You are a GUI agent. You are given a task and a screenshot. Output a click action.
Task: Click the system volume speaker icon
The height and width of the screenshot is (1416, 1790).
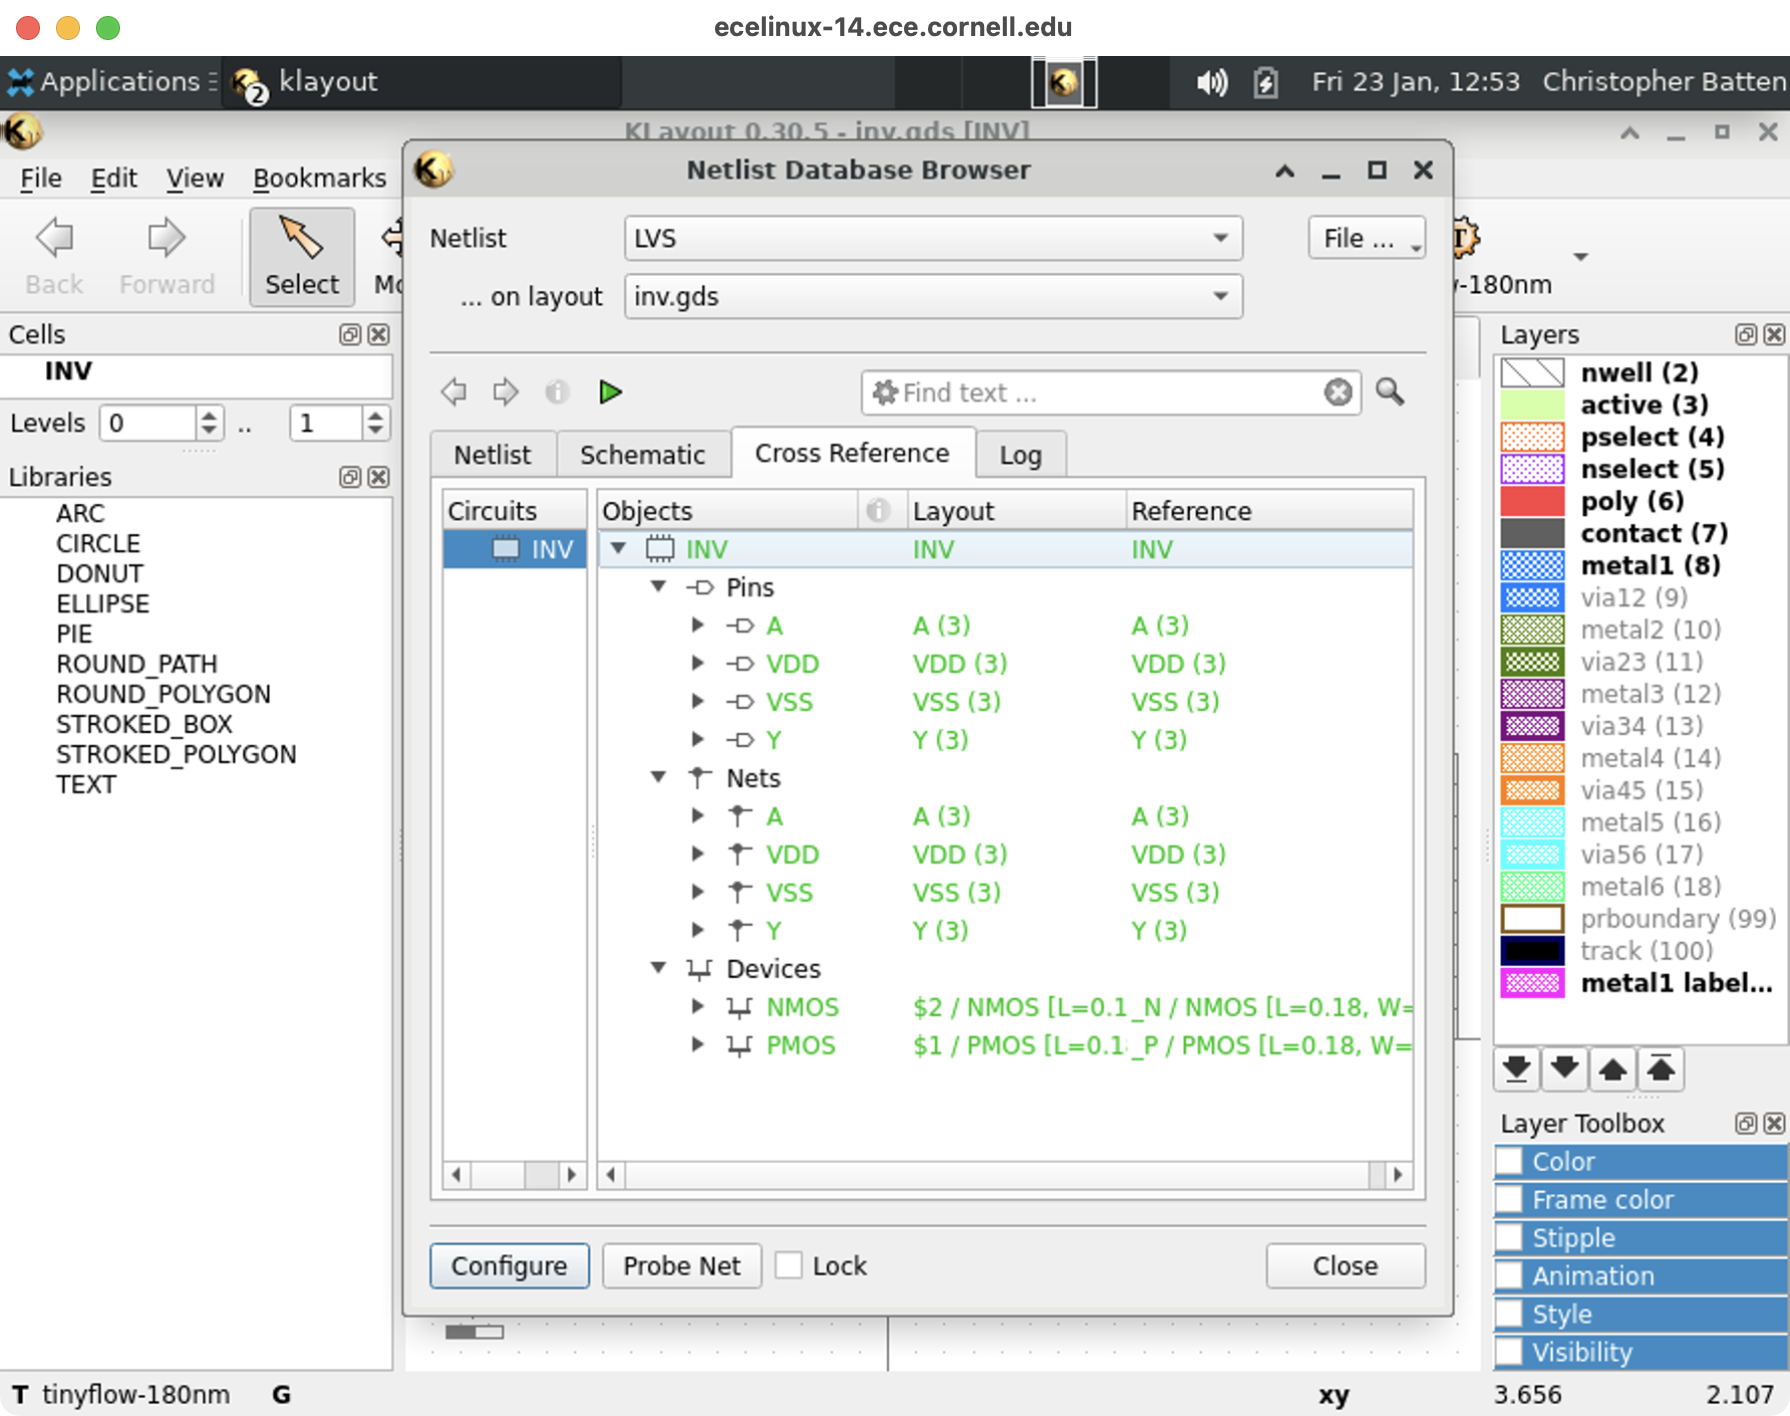tap(1212, 82)
